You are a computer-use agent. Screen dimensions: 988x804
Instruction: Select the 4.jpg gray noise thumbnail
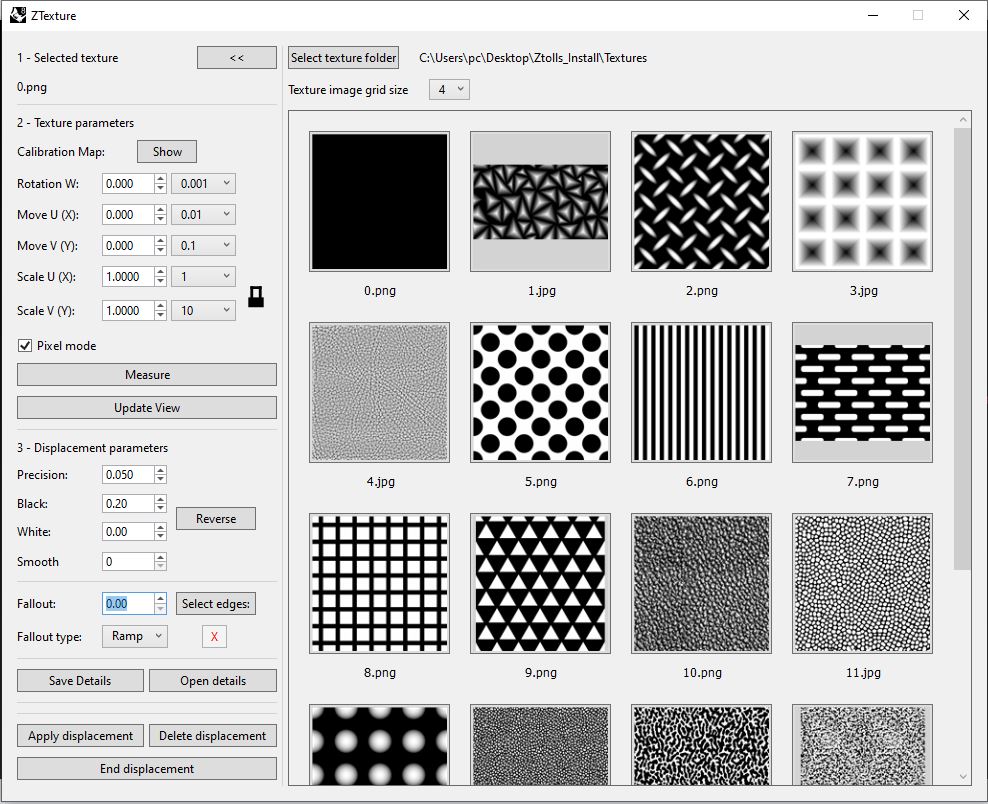click(379, 393)
